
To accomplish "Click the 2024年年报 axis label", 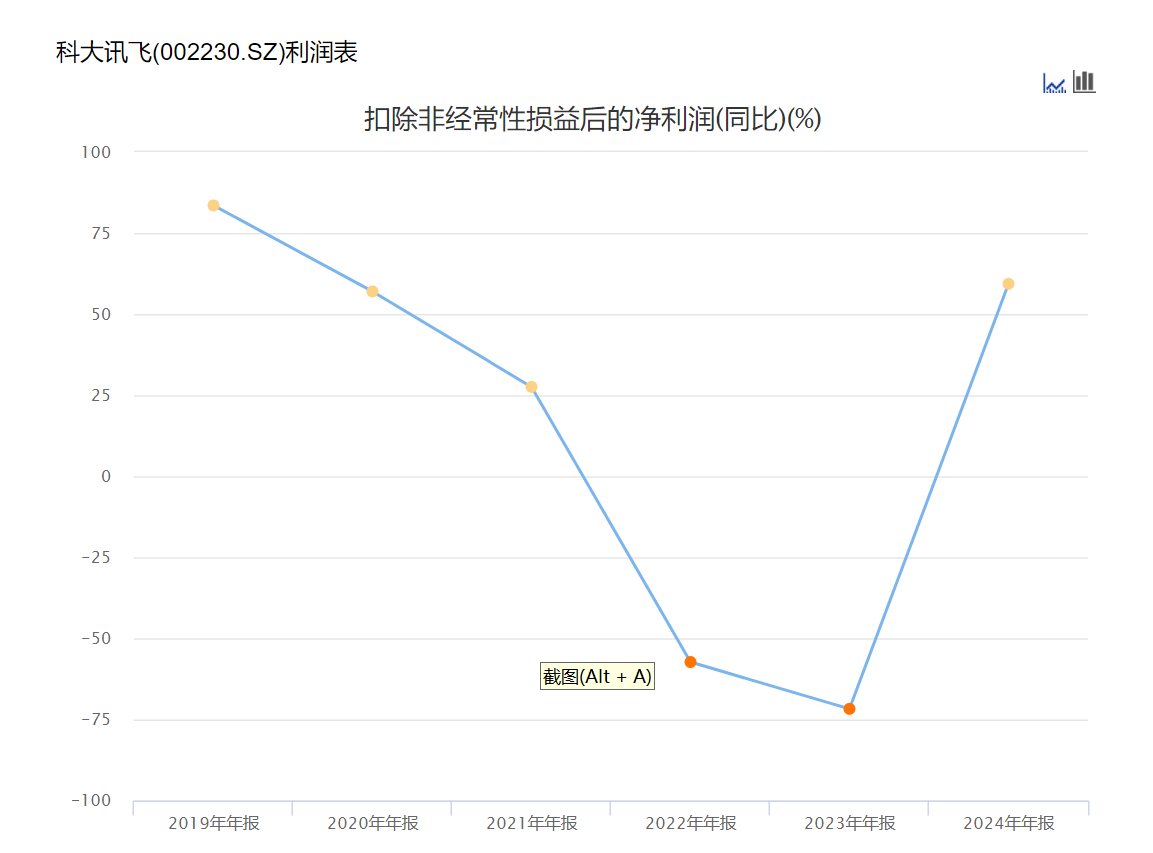I will [x=1009, y=823].
